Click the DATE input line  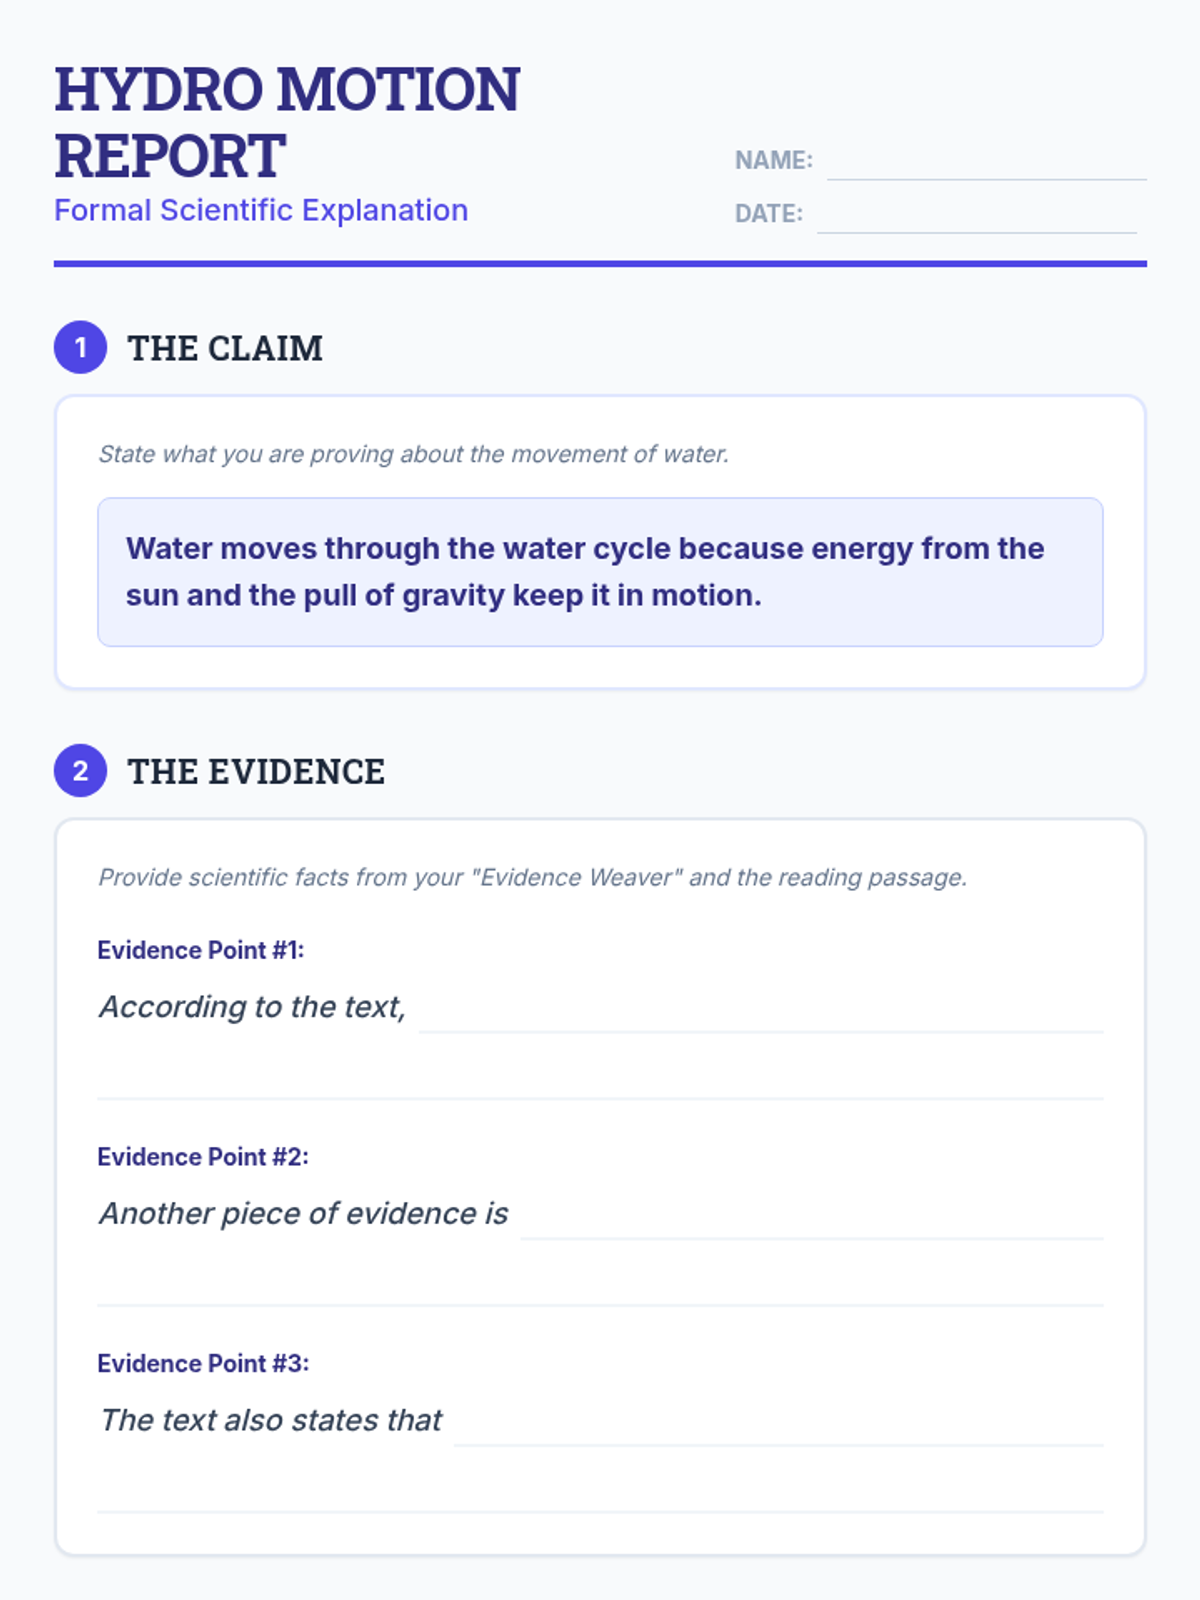point(977,215)
